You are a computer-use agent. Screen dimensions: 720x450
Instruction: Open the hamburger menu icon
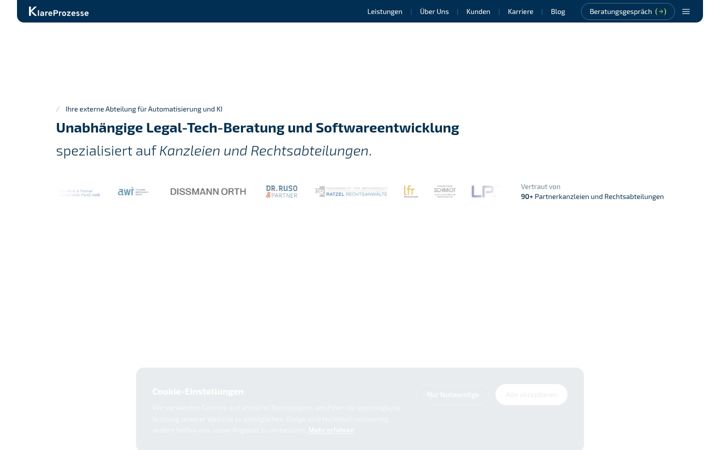tap(686, 11)
